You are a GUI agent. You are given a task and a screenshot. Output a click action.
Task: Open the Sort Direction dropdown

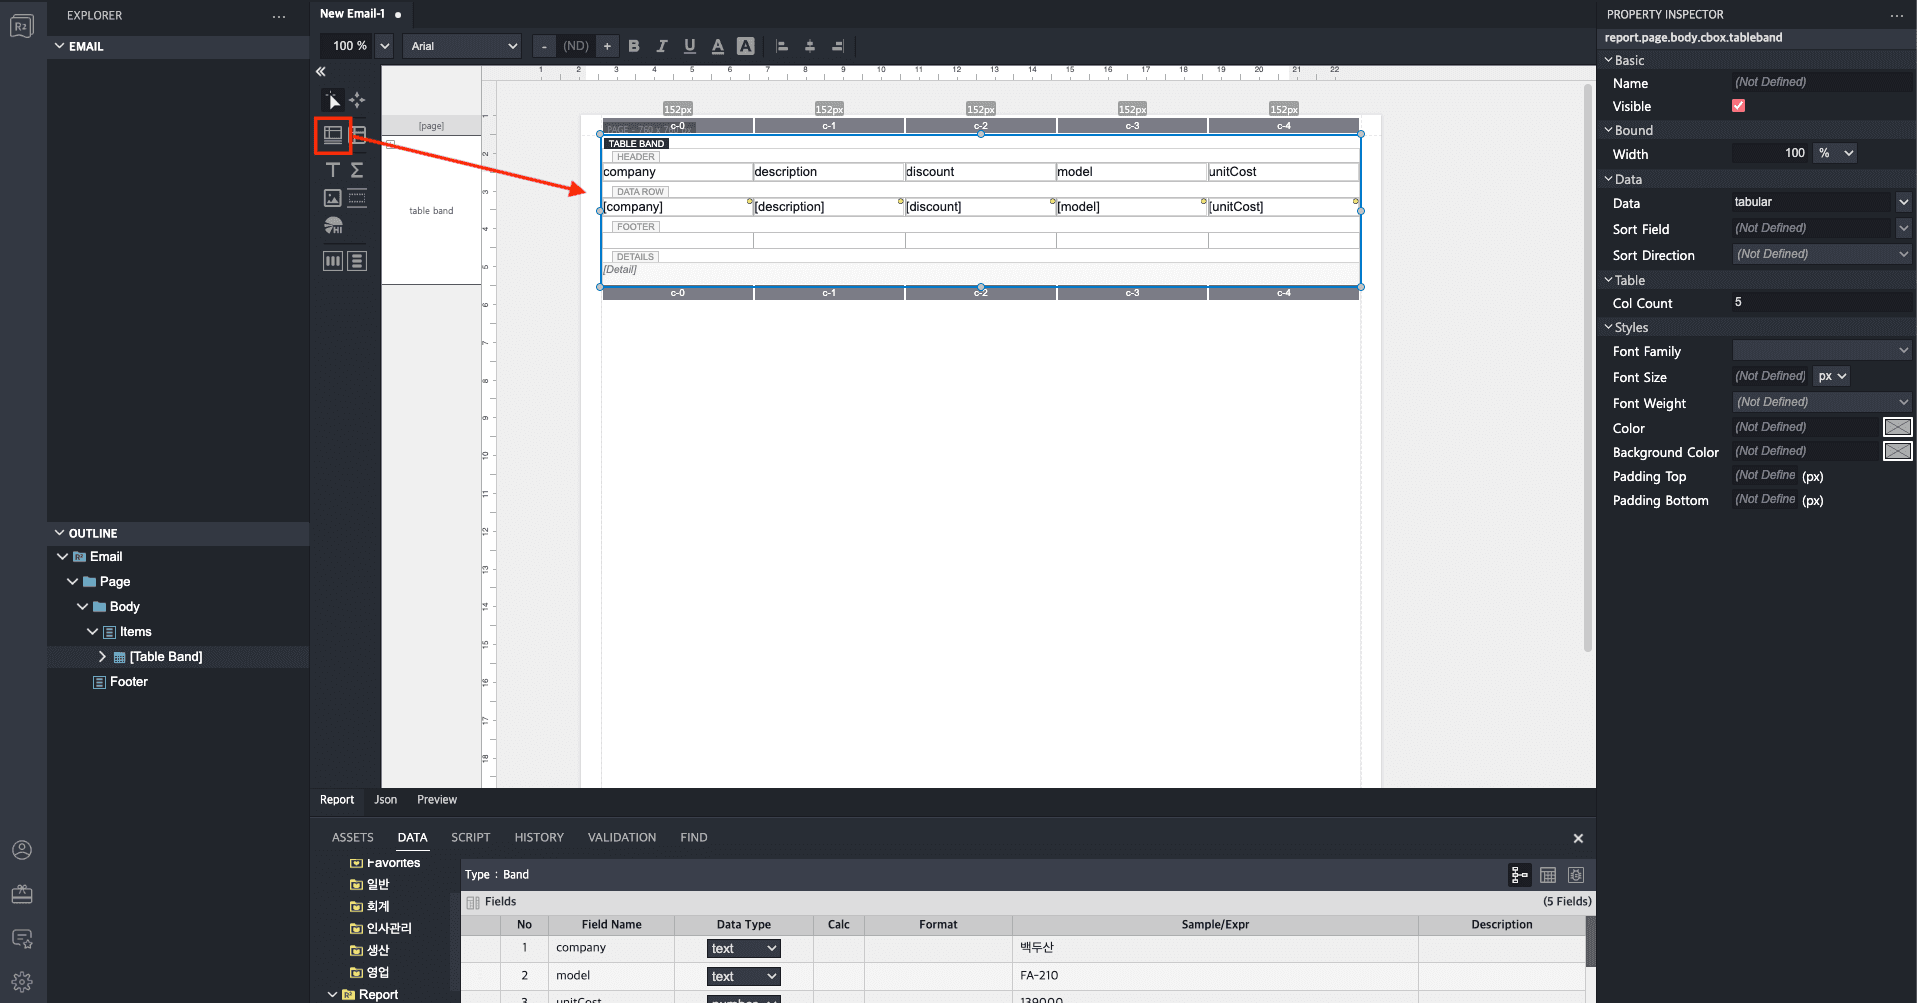tap(1822, 254)
